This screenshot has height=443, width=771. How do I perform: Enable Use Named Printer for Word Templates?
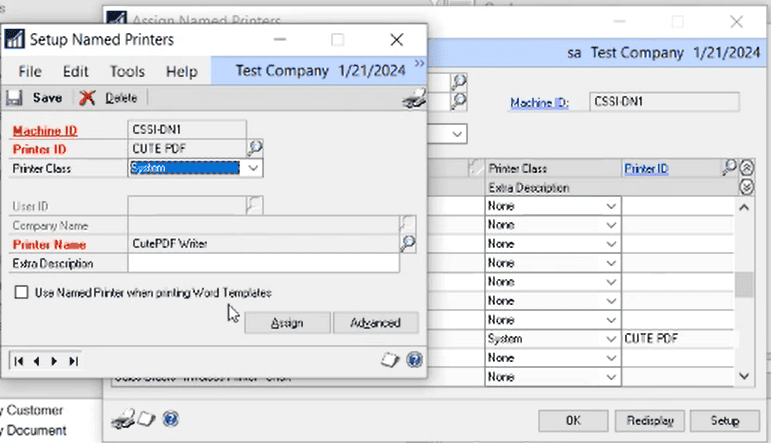tap(21, 293)
